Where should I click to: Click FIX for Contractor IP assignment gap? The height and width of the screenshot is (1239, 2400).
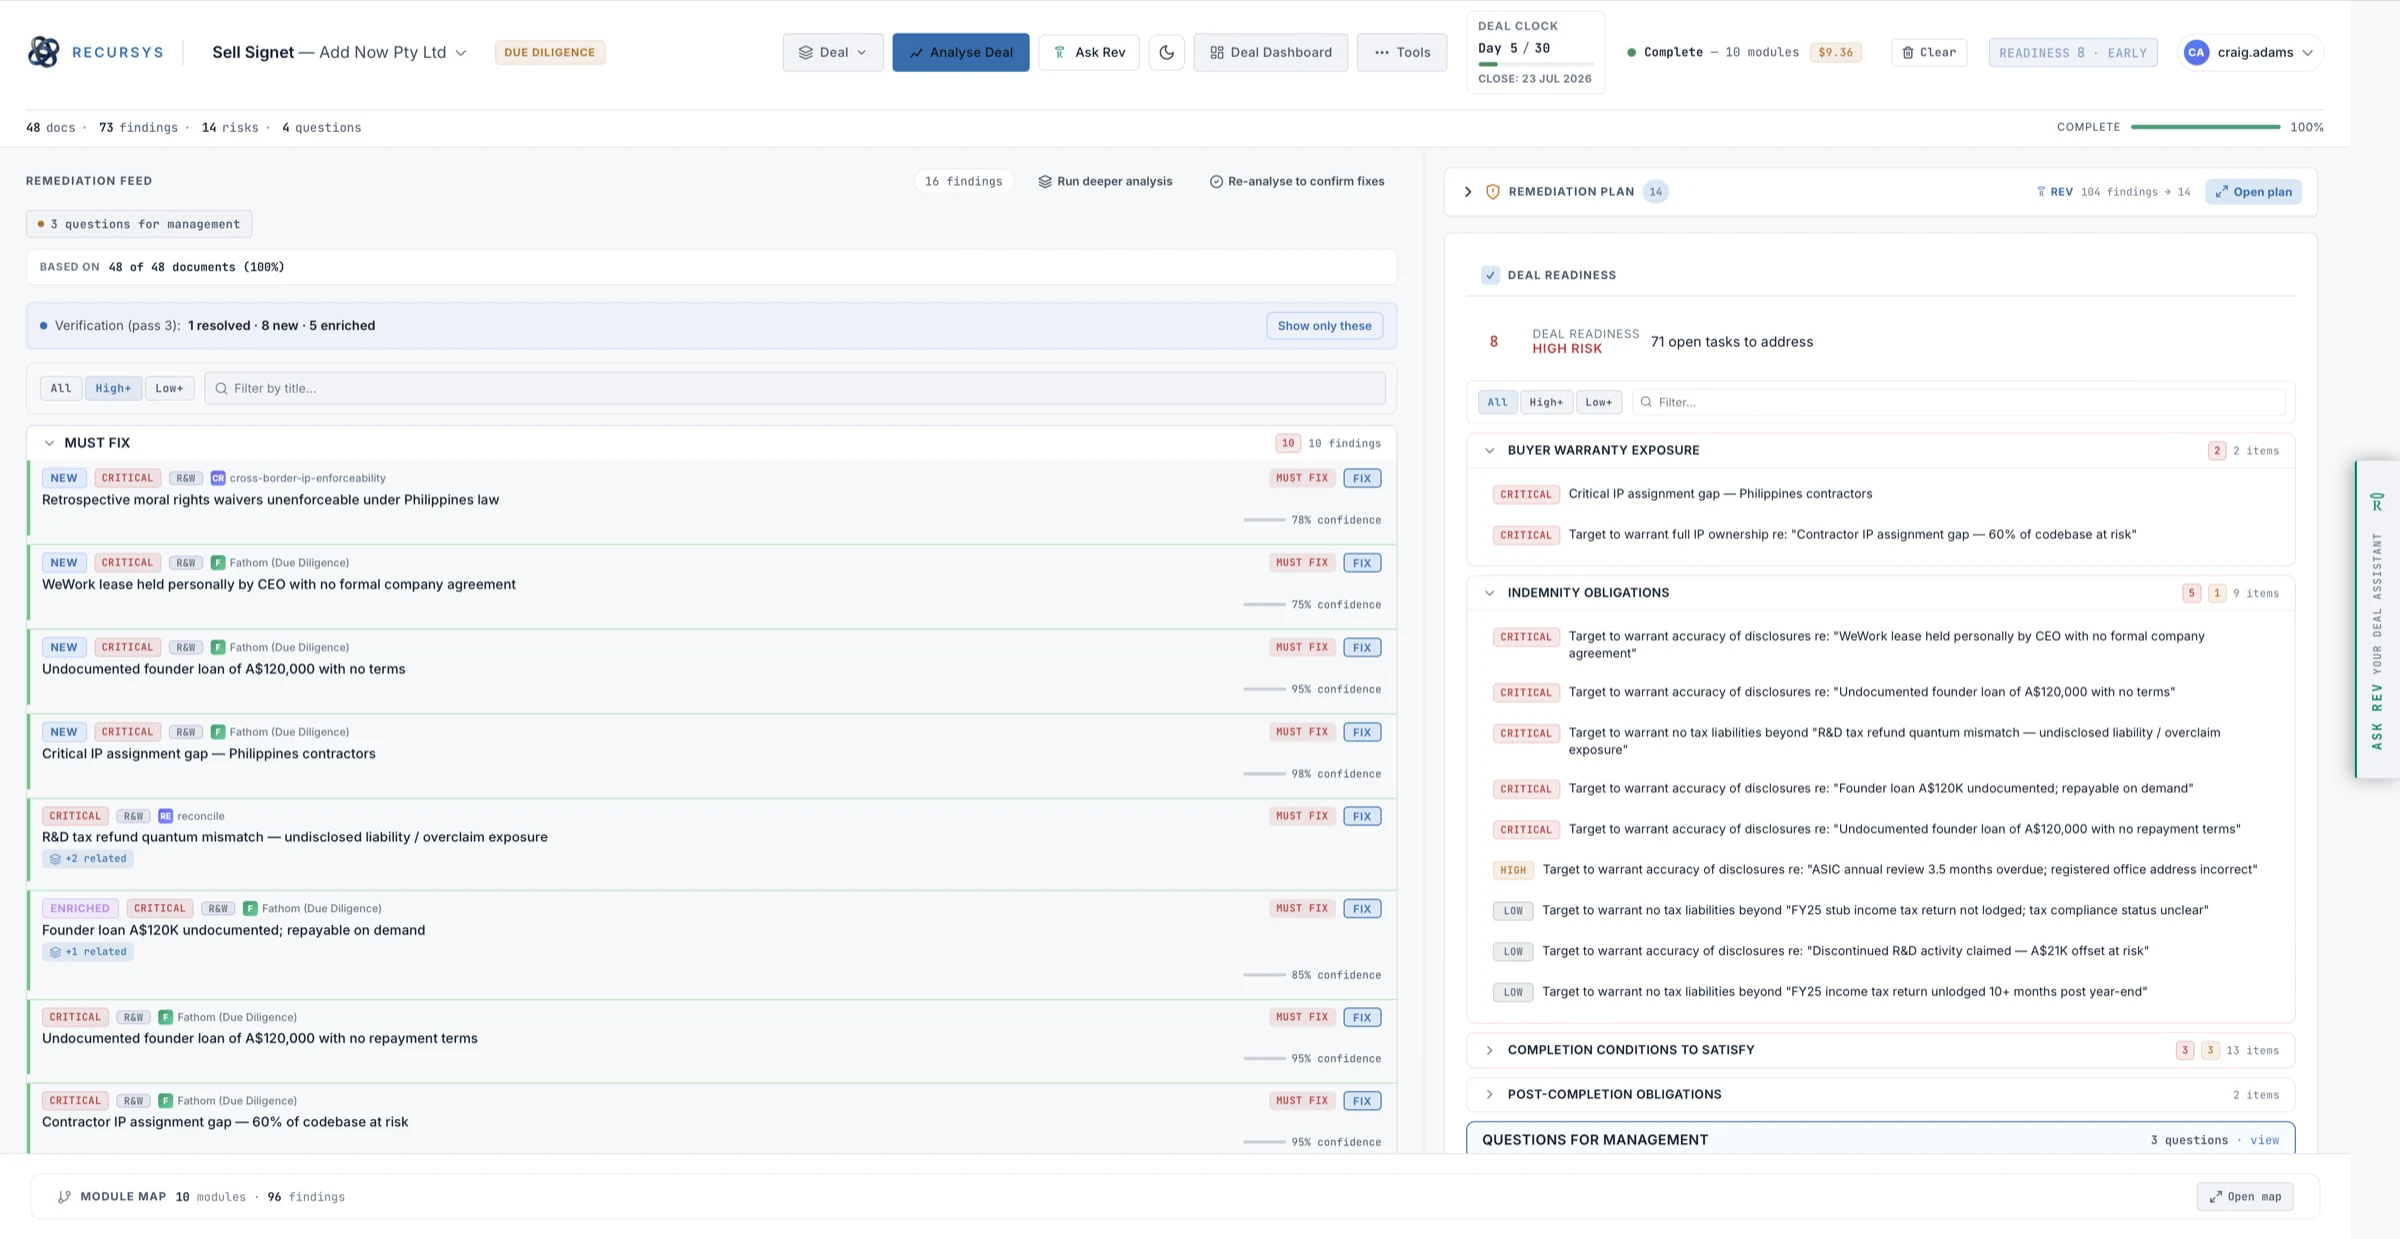pyautogui.click(x=1362, y=1101)
